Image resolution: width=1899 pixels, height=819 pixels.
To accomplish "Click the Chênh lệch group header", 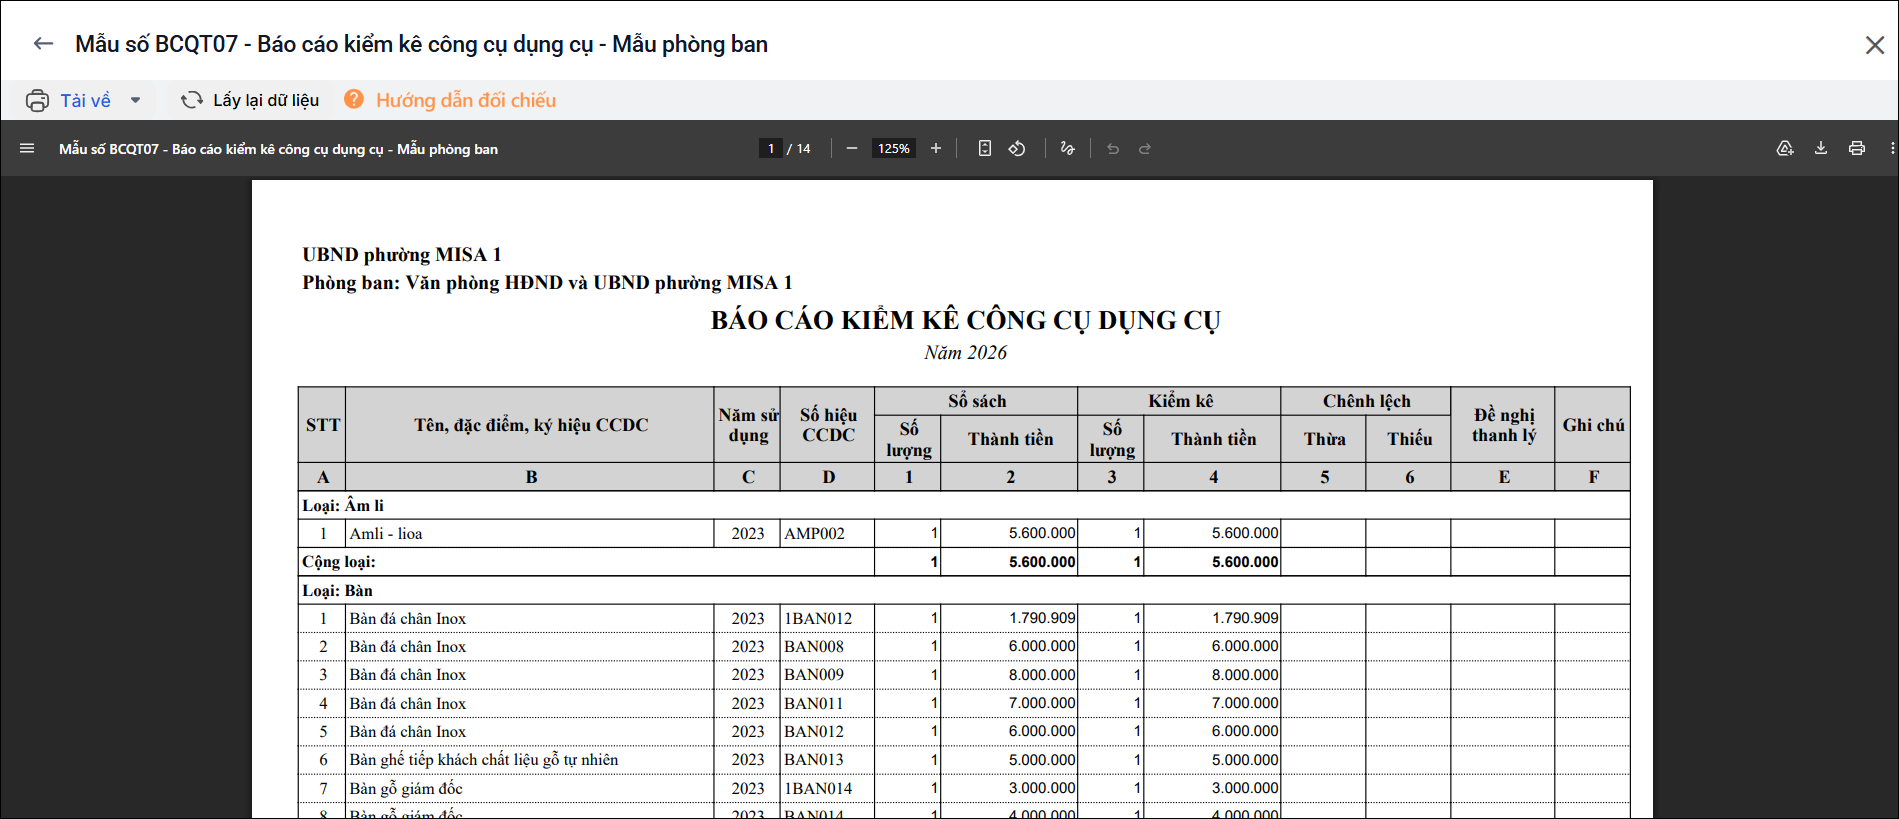I will tap(1366, 401).
